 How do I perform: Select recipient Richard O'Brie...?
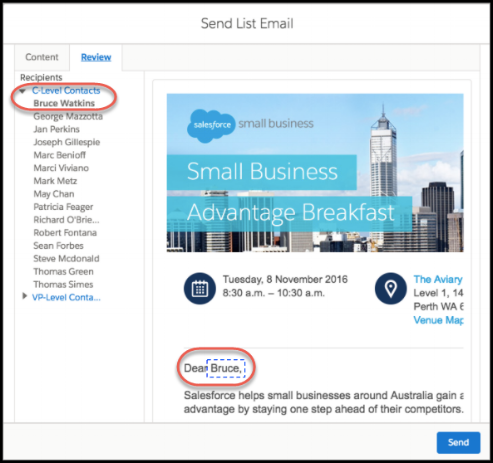(66, 220)
